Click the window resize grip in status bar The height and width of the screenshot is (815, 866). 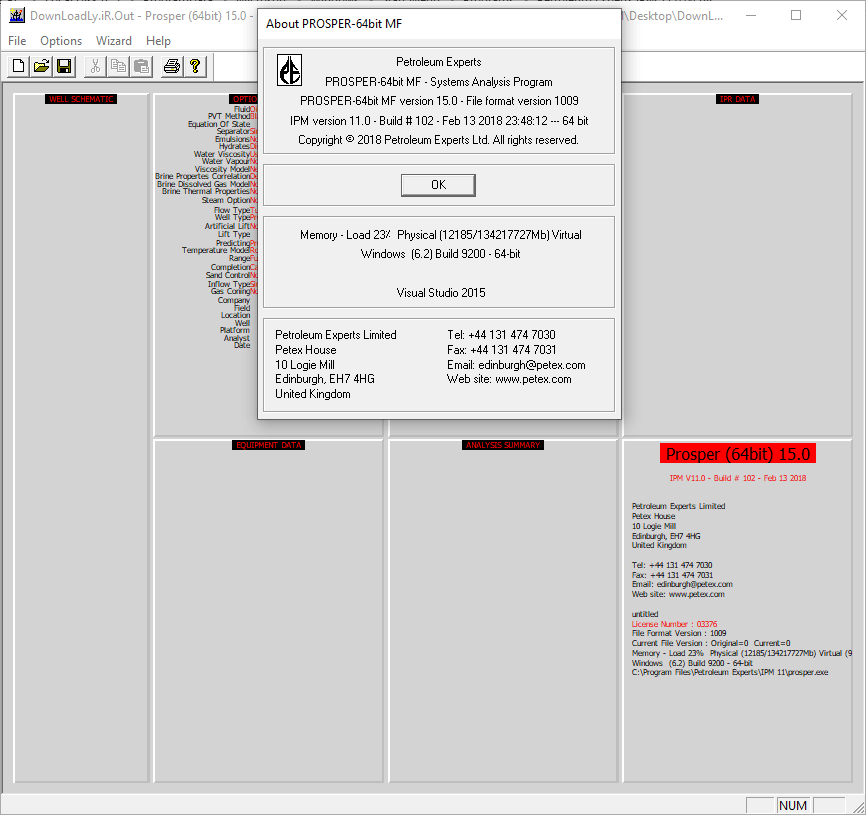(x=858, y=806)
